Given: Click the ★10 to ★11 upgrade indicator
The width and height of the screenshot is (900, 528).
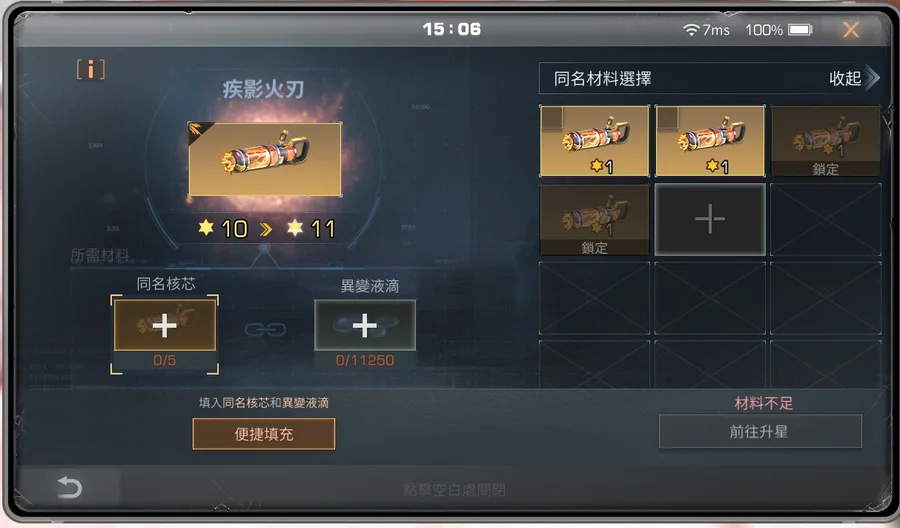Looking at the screenshot, I should [x=266, y=229].
